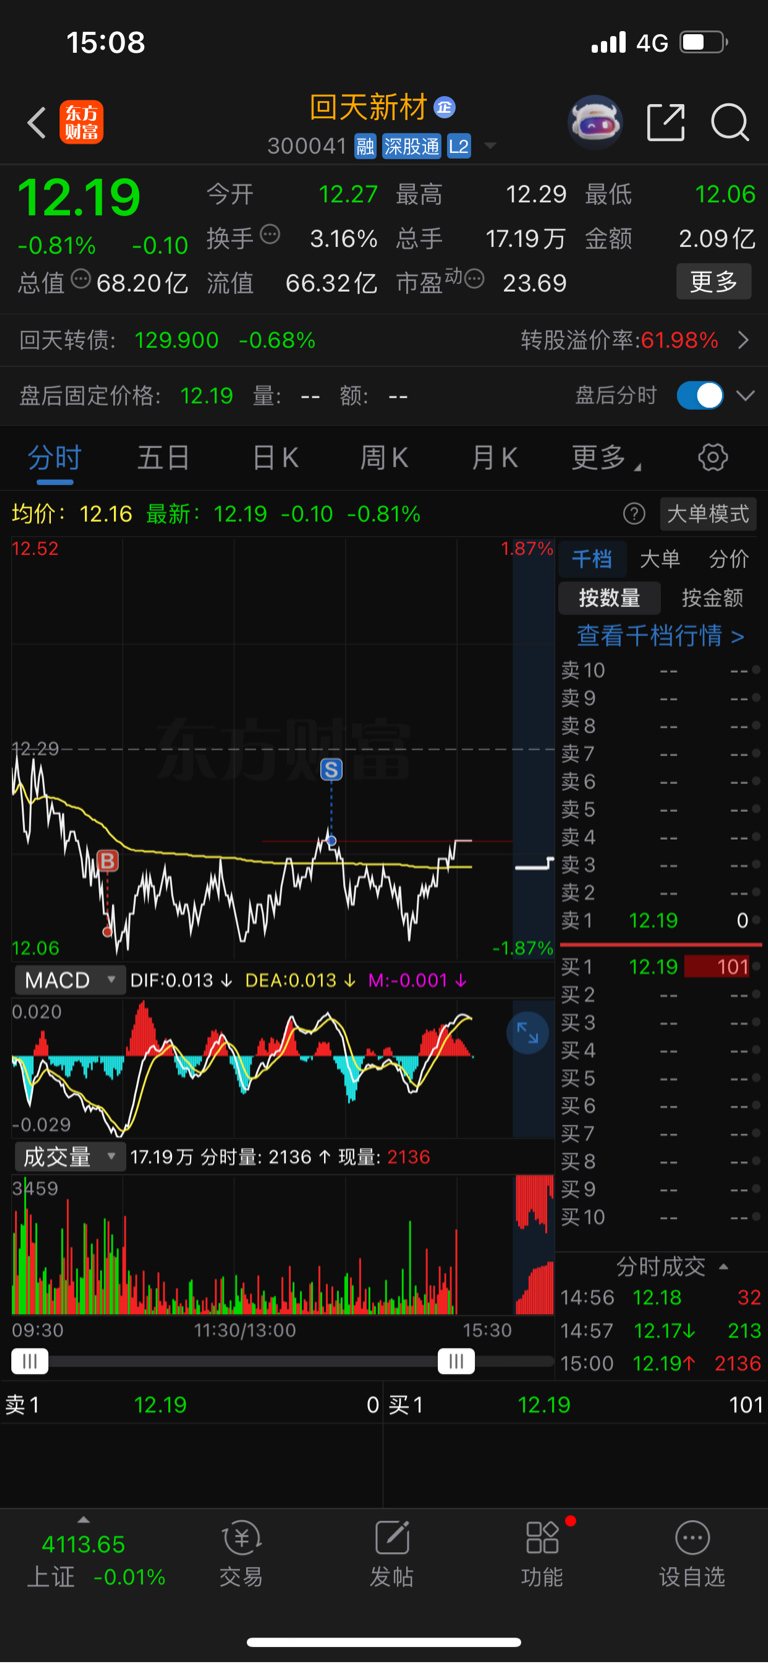This screenshot has width=768, height=1663.
Task: Expand 上证 index bar arrow
Action: [x=83, y=1519]
